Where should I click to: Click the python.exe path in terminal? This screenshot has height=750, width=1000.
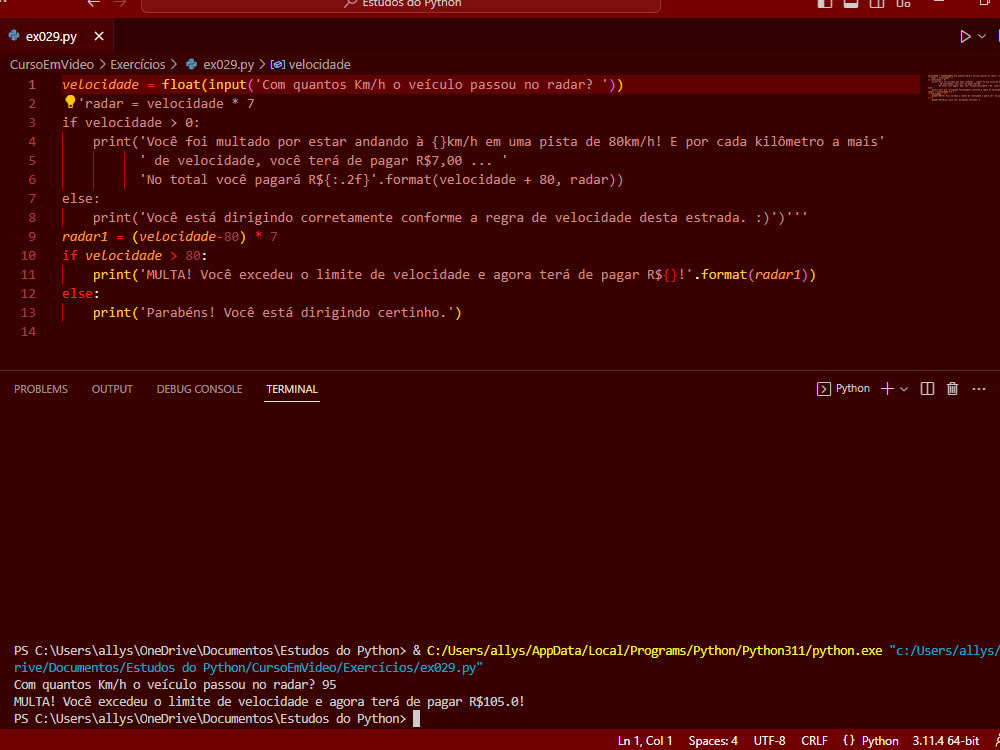654,651
